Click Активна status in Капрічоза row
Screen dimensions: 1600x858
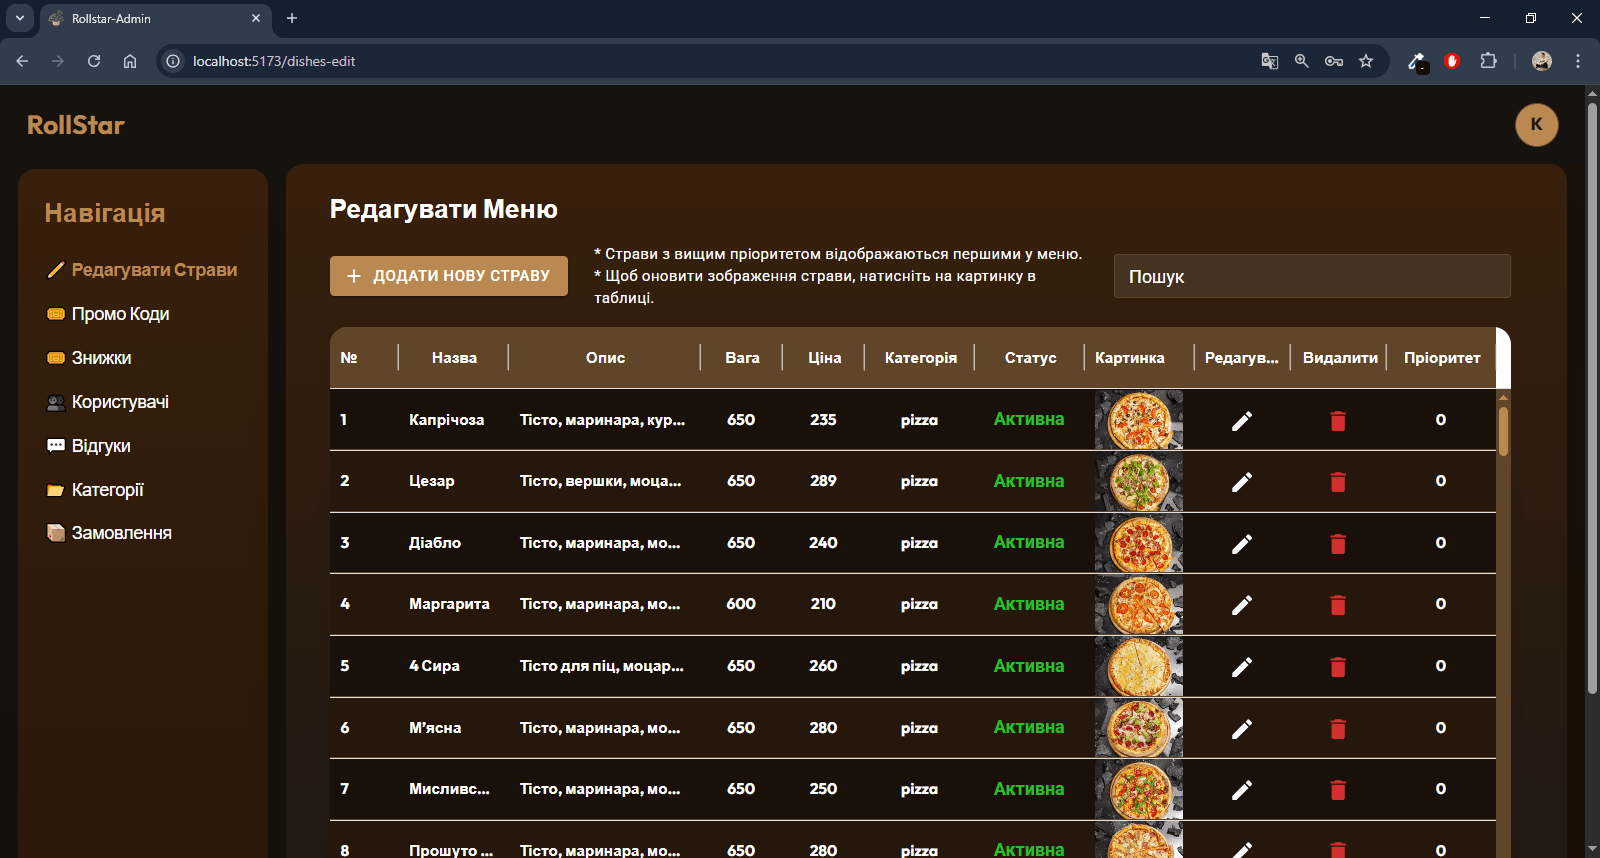[1029, 420]
